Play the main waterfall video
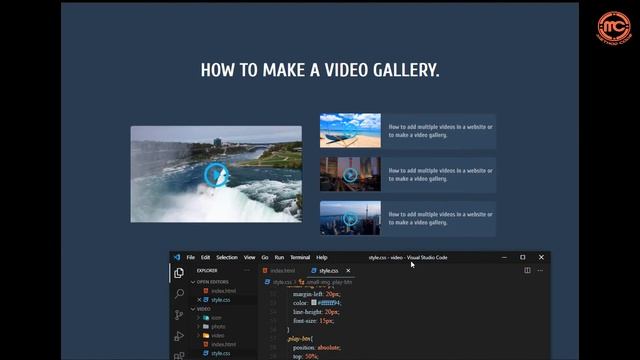Screen dimensions: 640x360 [216, 175]
